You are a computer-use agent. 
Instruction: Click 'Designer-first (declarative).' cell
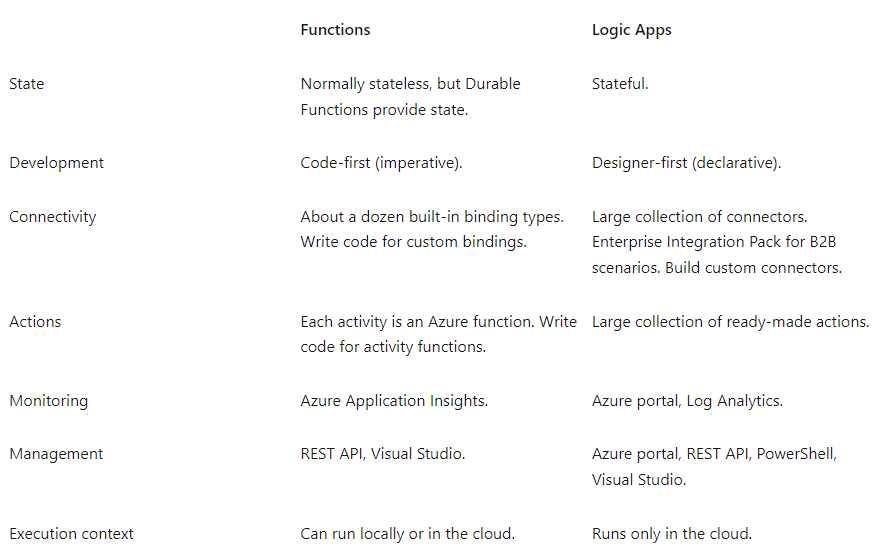[686, 163]
